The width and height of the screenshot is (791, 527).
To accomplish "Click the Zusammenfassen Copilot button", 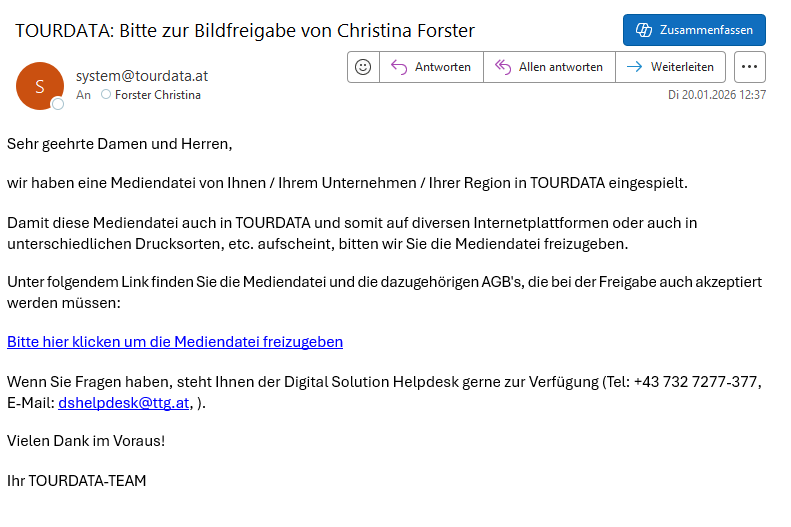I will (694, 30).
